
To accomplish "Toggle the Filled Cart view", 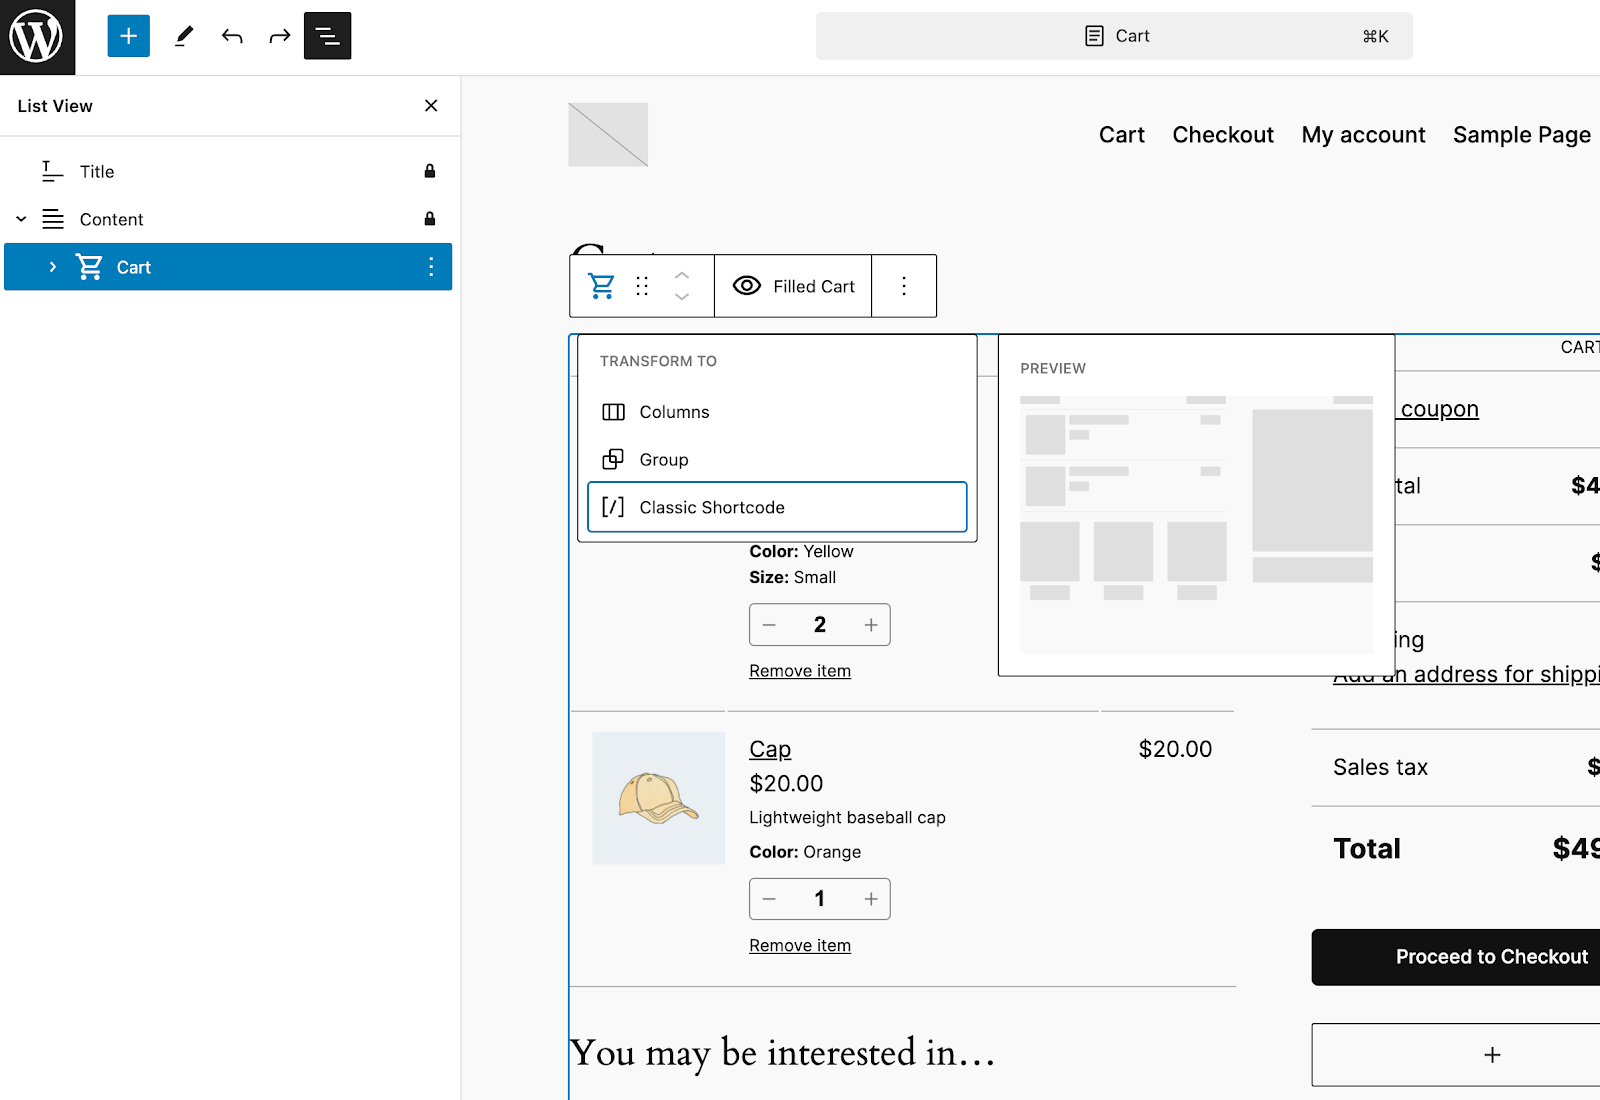I will [793, 286].
